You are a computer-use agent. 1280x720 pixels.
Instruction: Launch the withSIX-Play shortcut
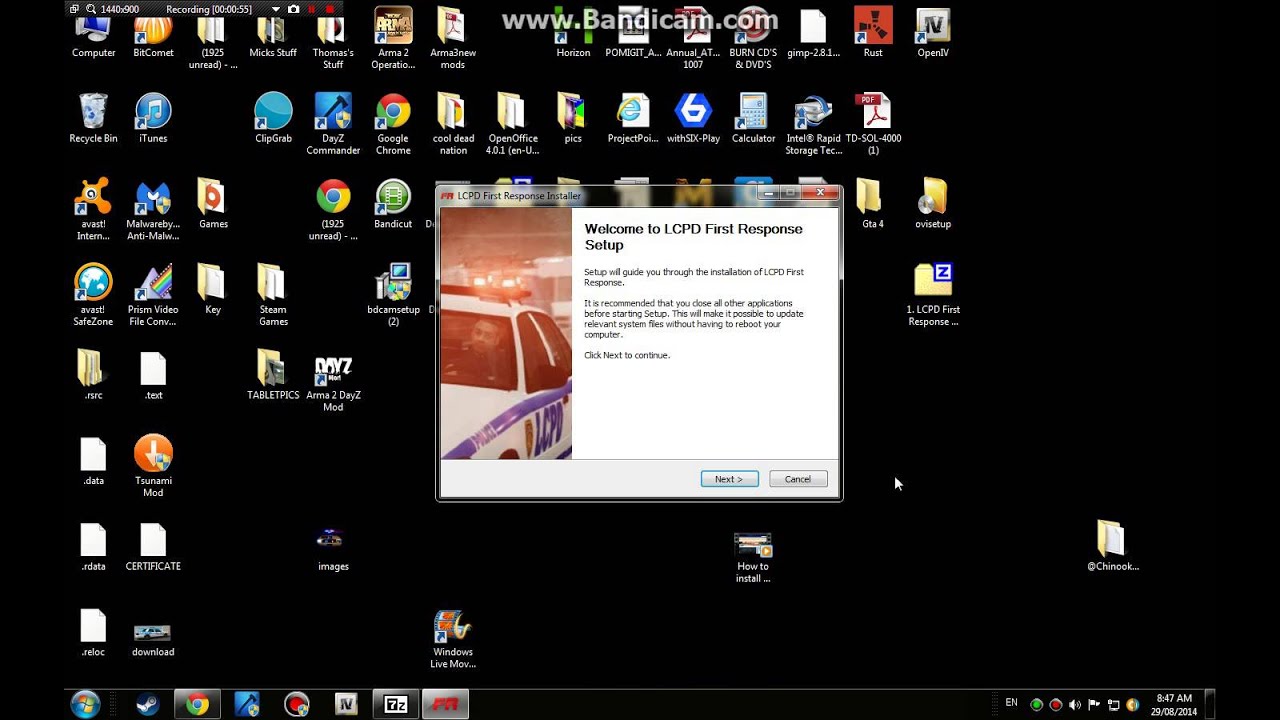[x=693, y=118]
